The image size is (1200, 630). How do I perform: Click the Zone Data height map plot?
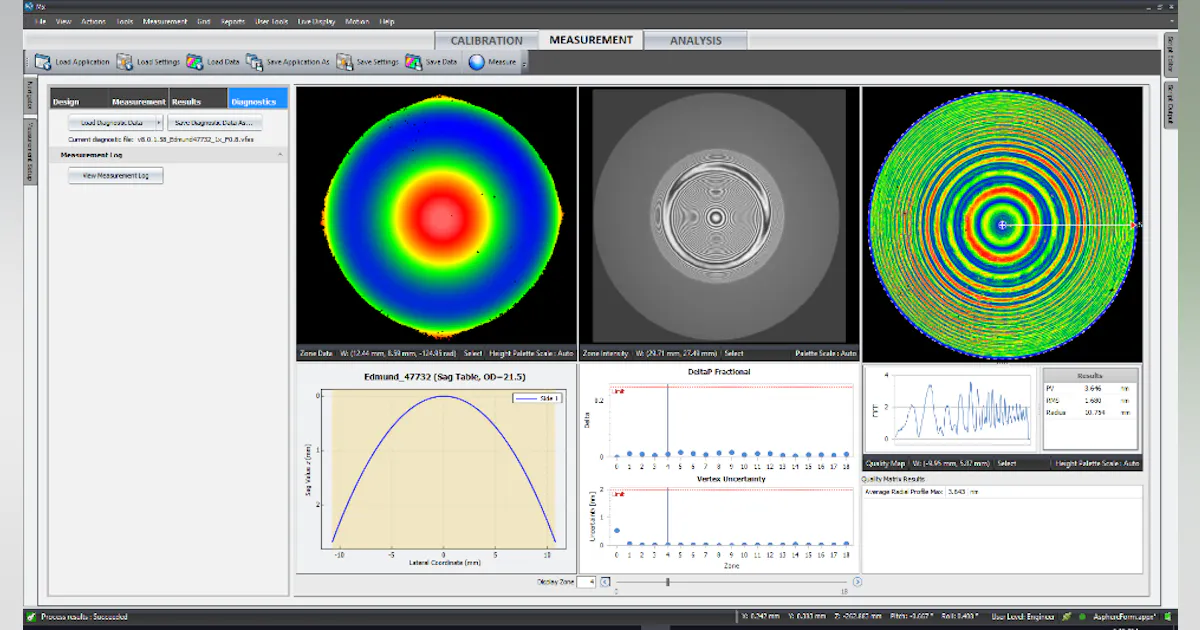[x=437, y=216]
